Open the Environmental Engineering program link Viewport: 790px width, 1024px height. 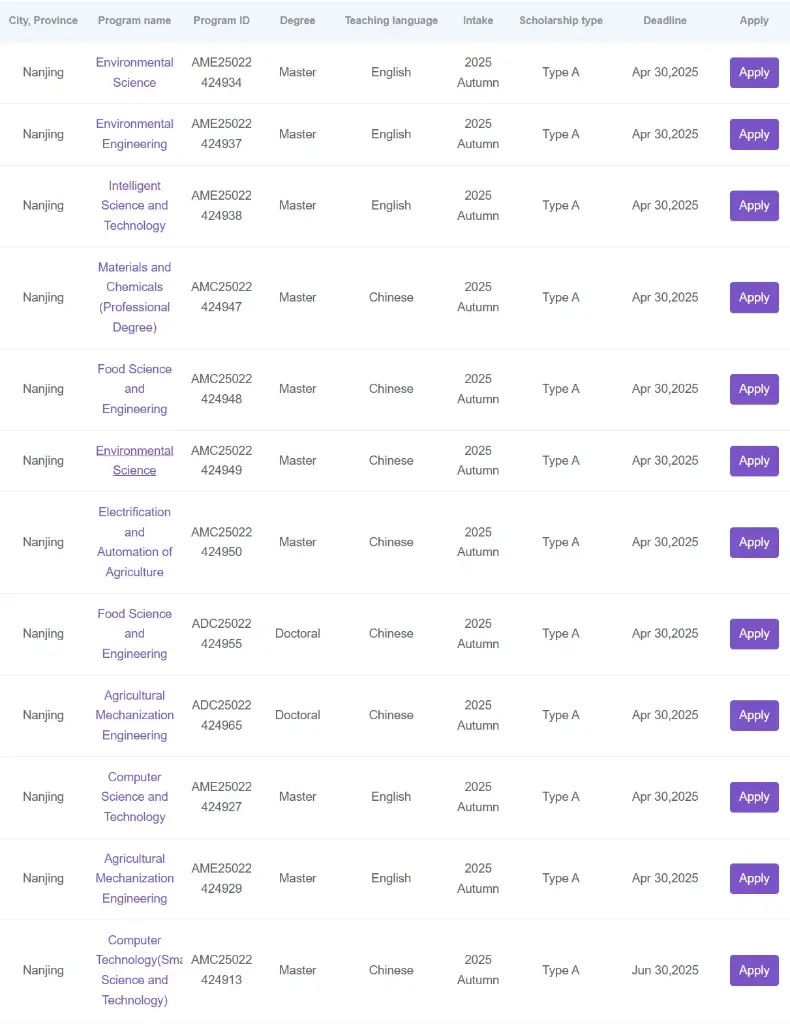[x=134, y=134]
